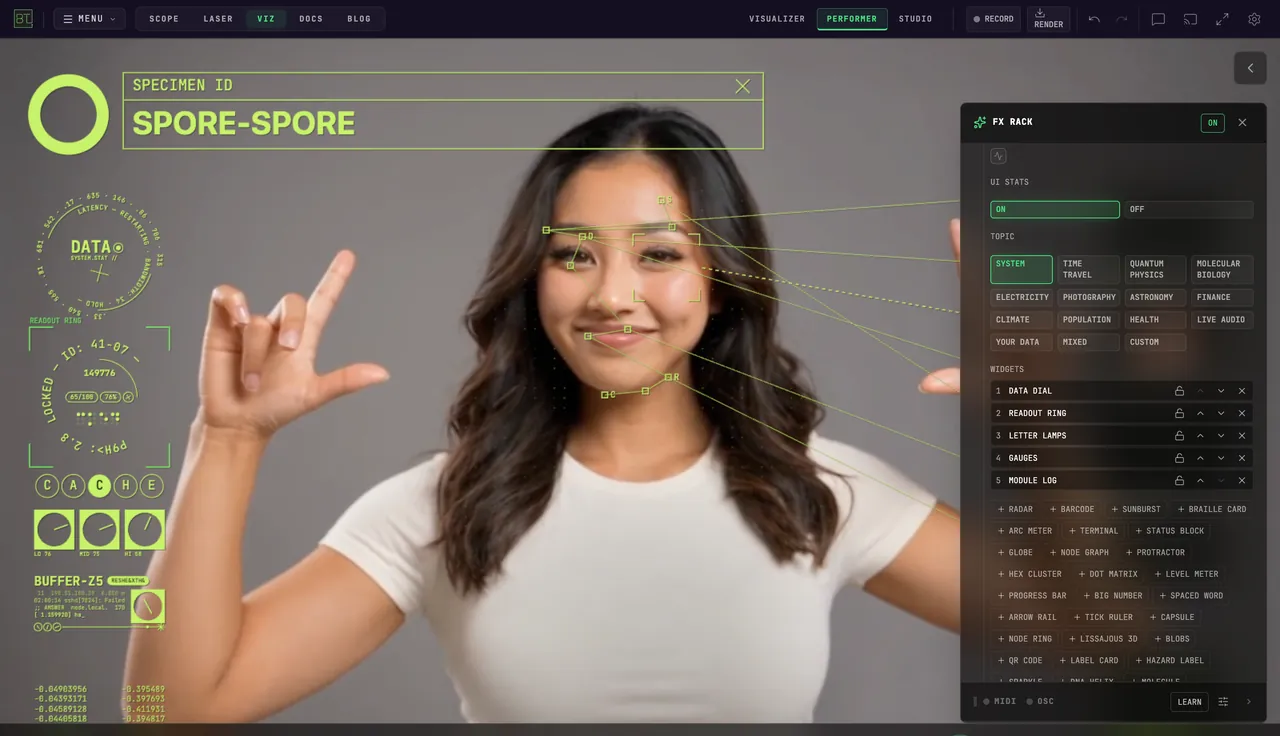Add the Radar widget
Image resolution: width=1280 pixels, height=736 pixels.
coord(1015,509)
